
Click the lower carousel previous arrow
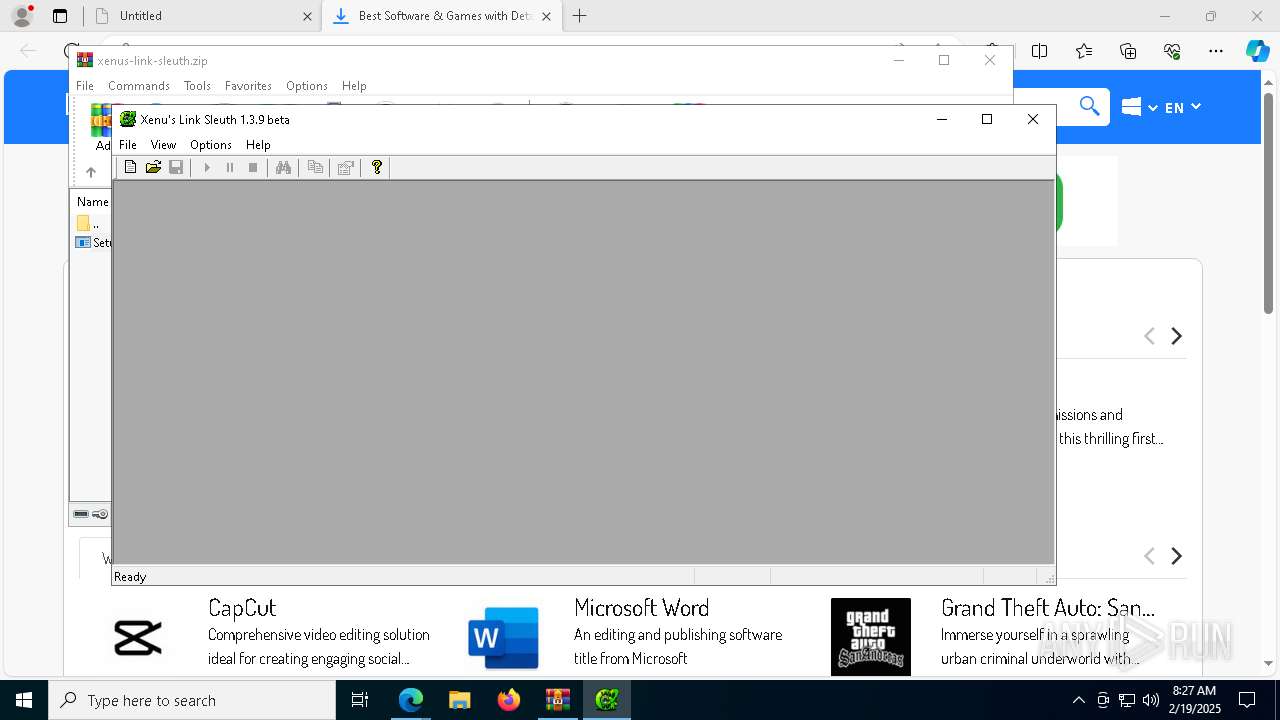pos(1149,556)
